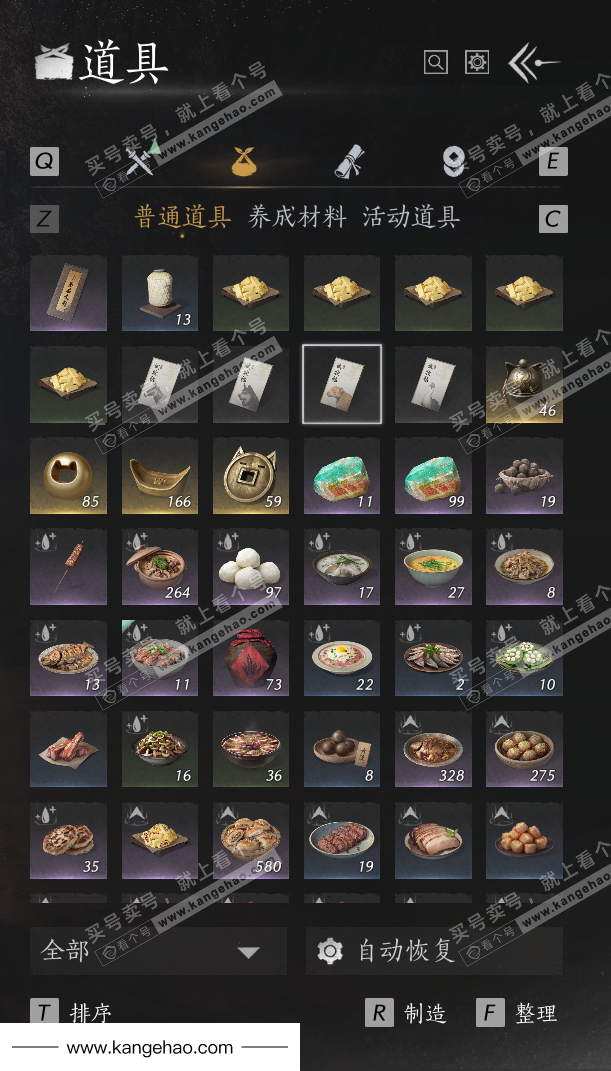Select the scroll category icon
This screenshot has width=611, height=1071.
[349, 162]
